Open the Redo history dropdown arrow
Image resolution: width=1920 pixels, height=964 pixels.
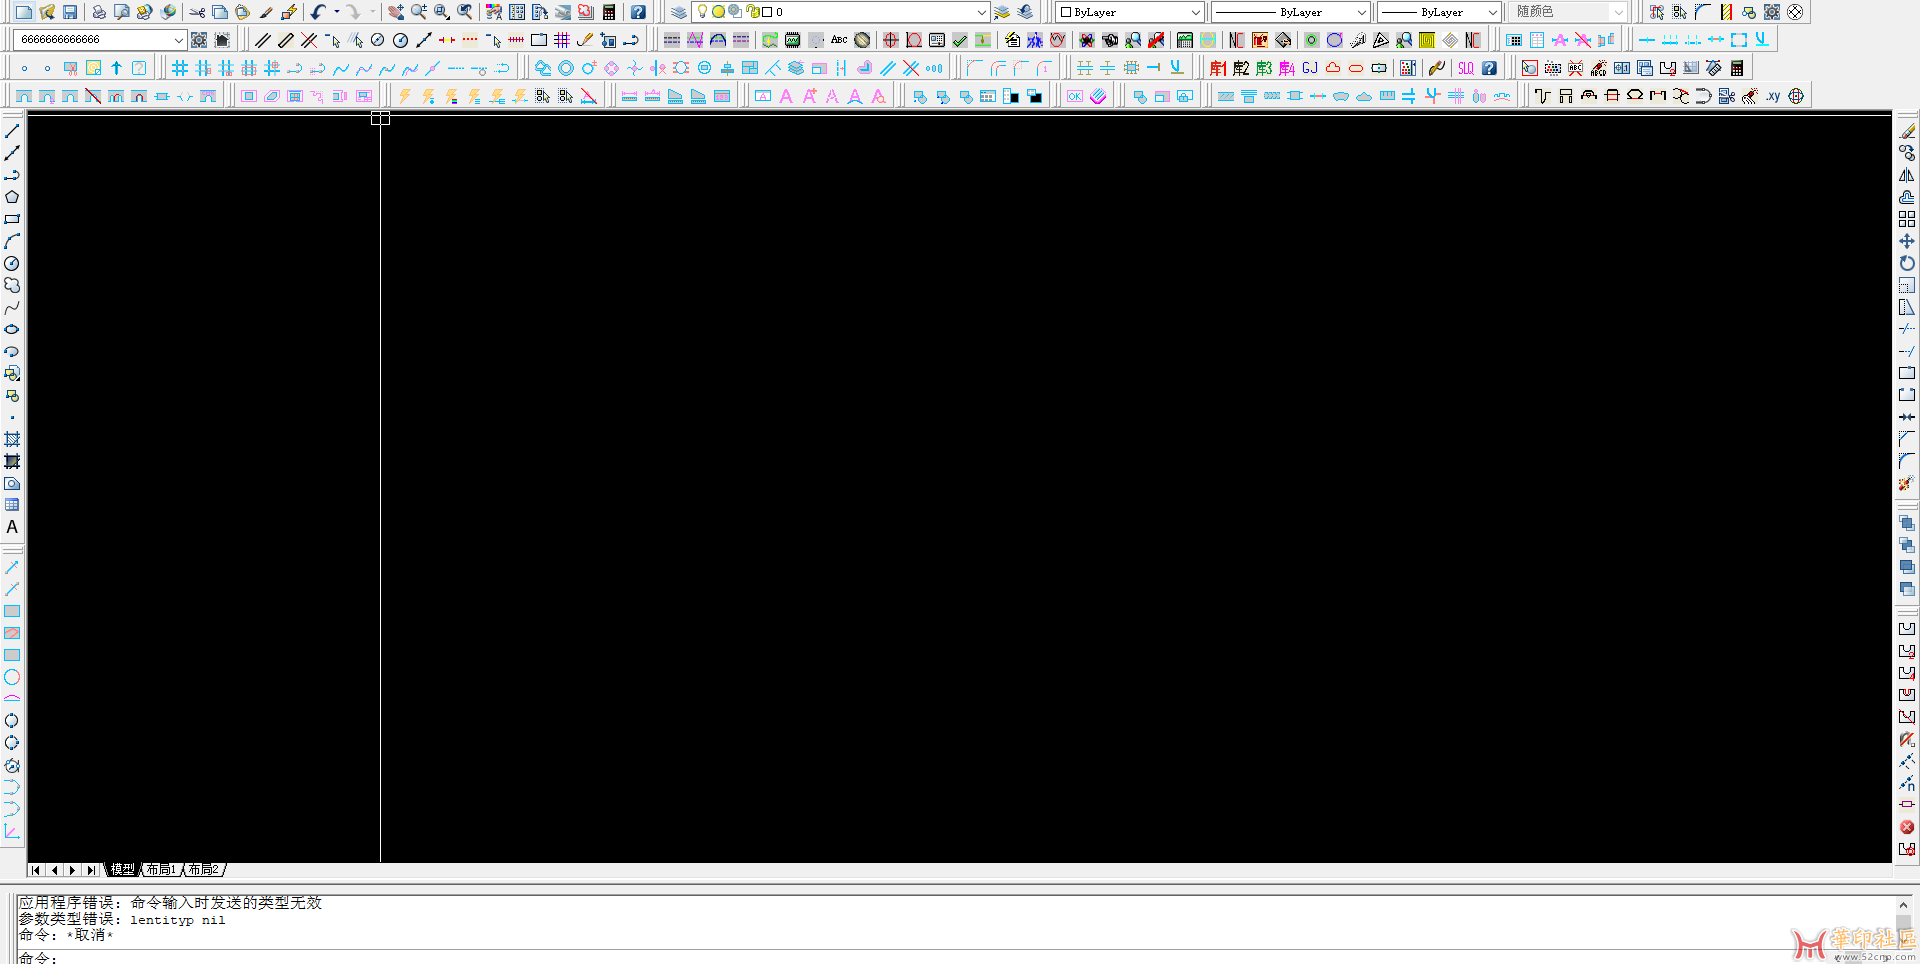pos(372,12)
